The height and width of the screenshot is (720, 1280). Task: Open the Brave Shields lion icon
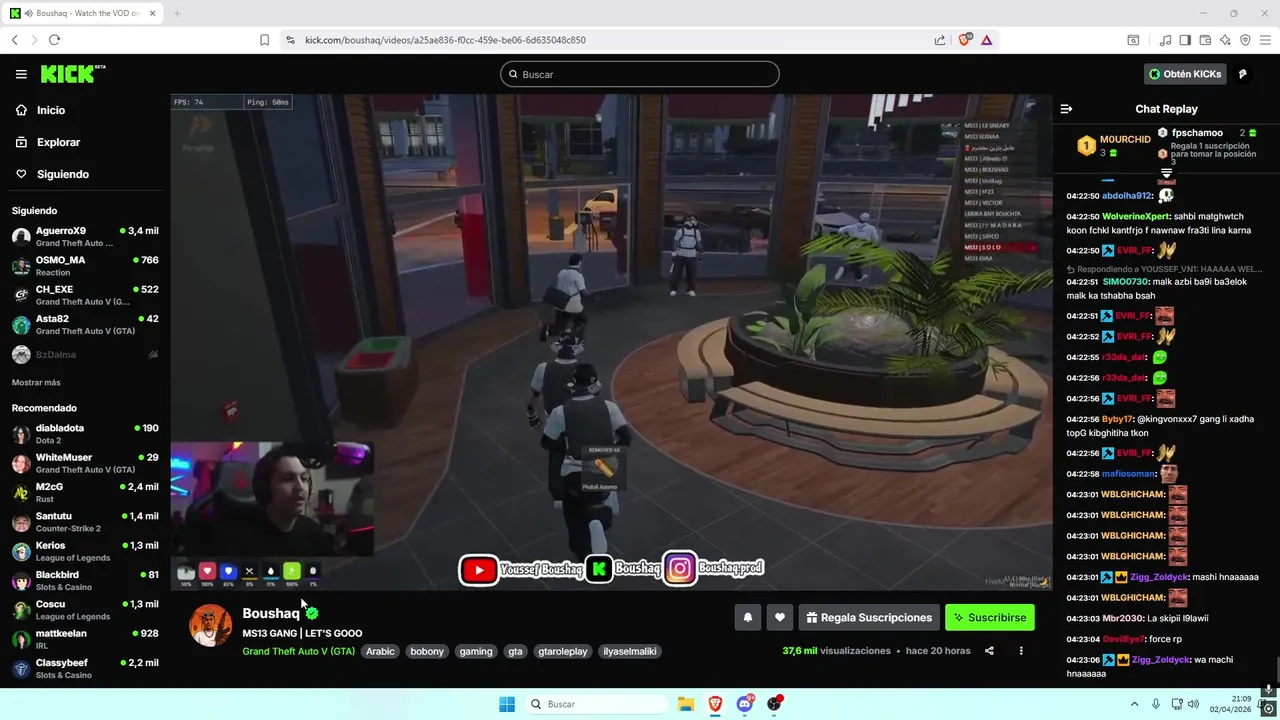[965, 40]
